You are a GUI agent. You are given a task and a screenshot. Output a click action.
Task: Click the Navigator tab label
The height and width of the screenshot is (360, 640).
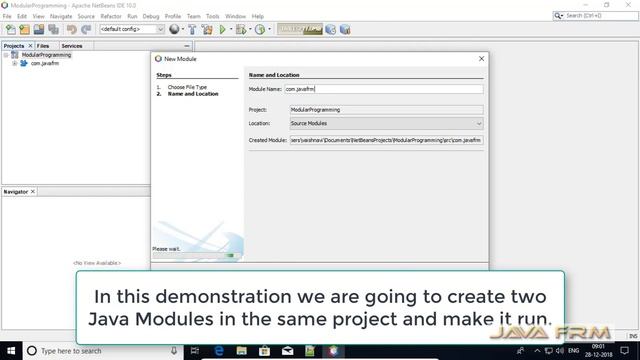click(16, 191)
